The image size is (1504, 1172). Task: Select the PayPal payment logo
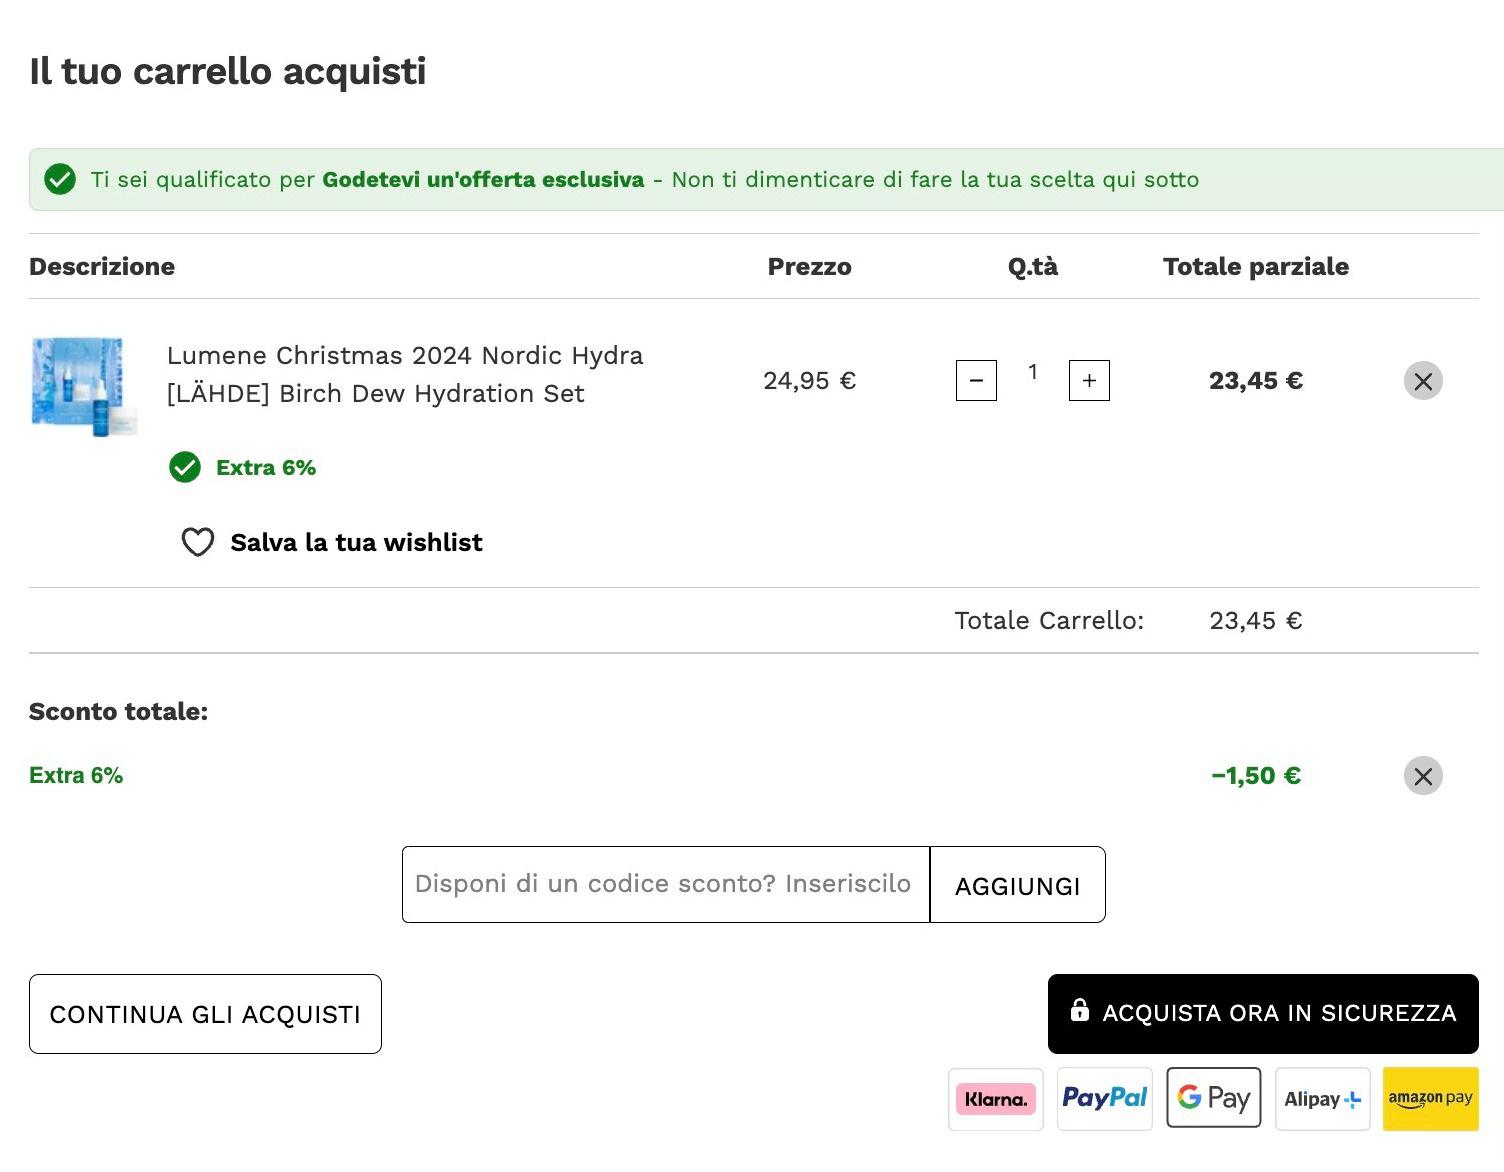click(x=1105, y=1099)
